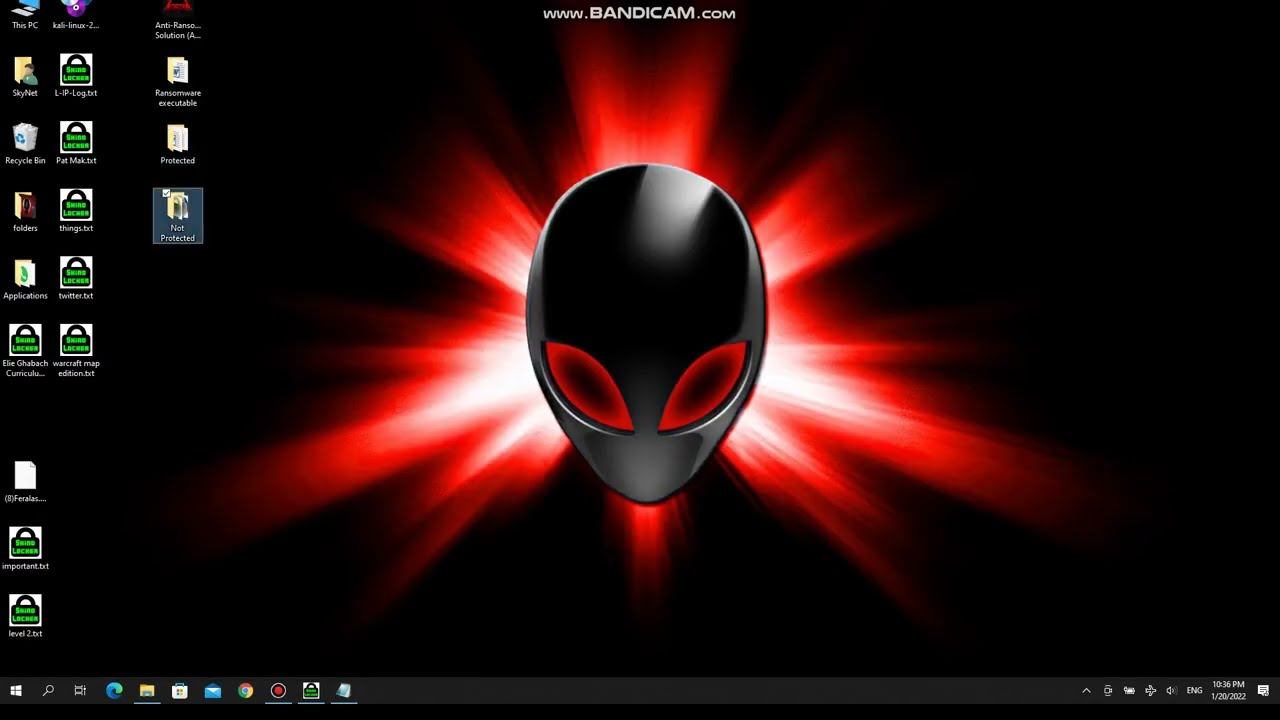Open the Windows Start menu
1280x720 pixels.
pos(16,690)
